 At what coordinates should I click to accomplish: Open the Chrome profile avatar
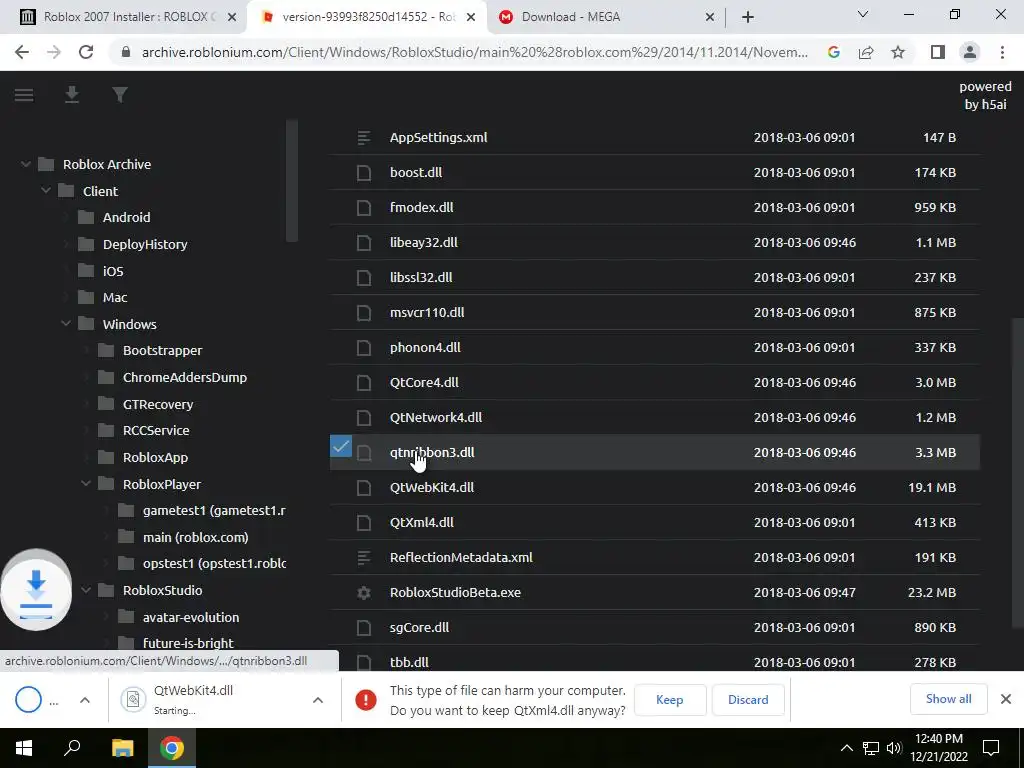(970, 52)
